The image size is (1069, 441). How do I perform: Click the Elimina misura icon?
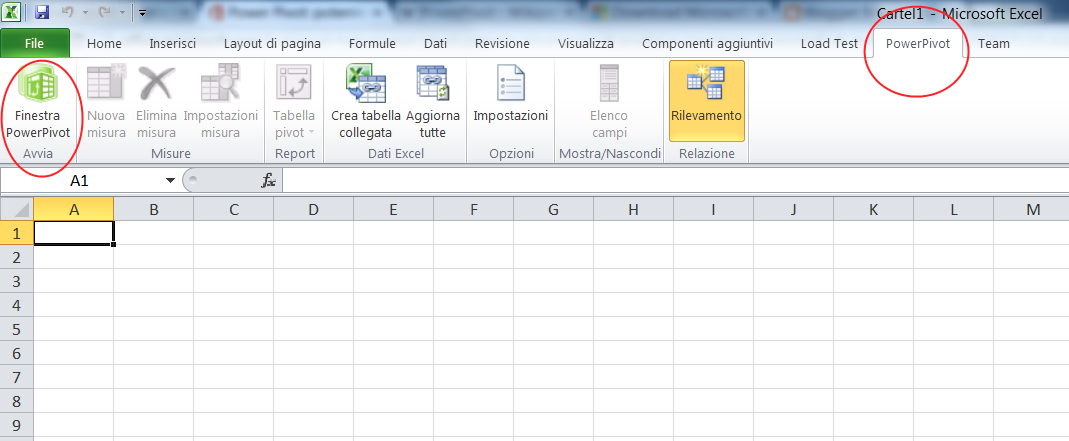pyautogui.click(x=156, y=82)
